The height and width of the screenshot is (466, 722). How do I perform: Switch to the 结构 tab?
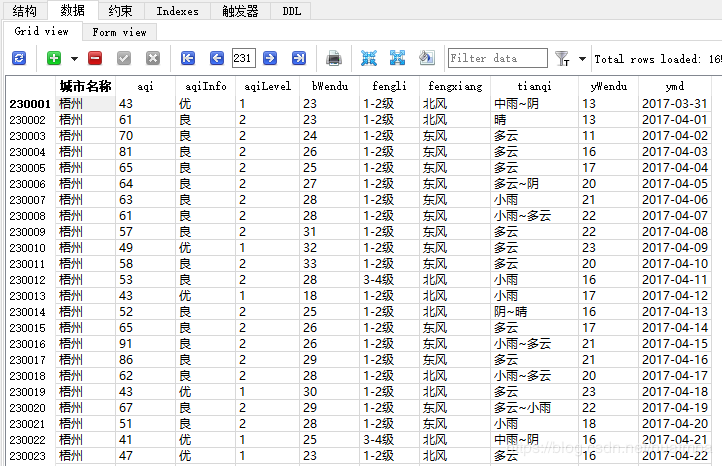(x=24, y=11)
